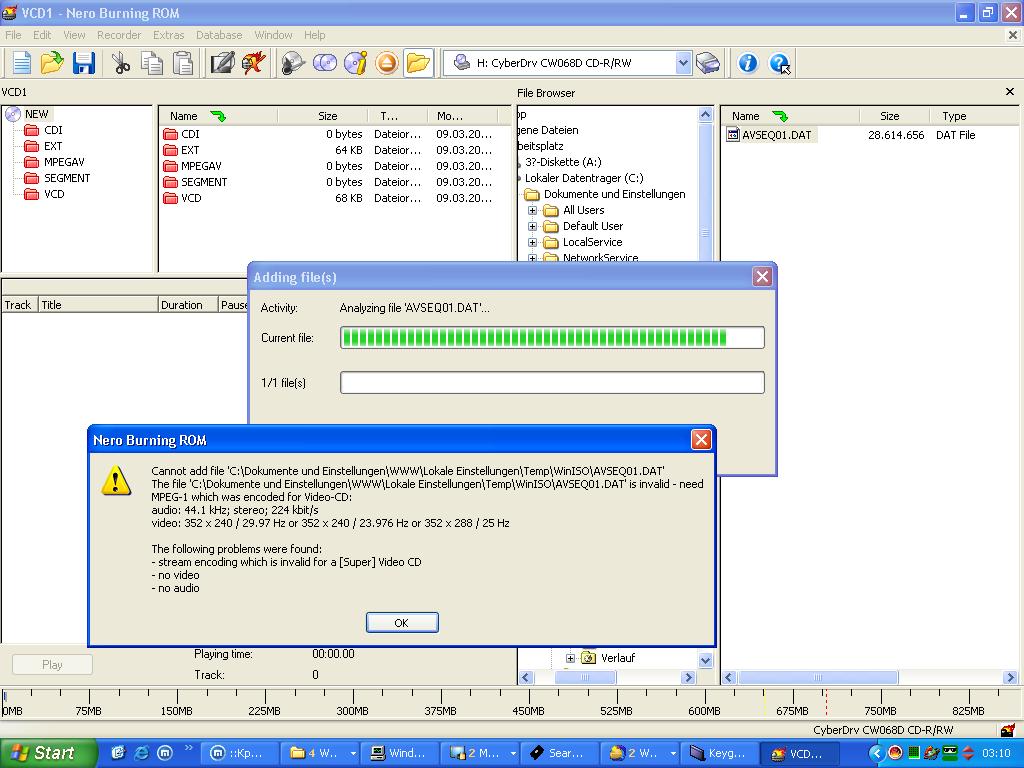The image size is (1024, 768).
Task: Click the Paste clipboard icon
Action: coord(183,63)
